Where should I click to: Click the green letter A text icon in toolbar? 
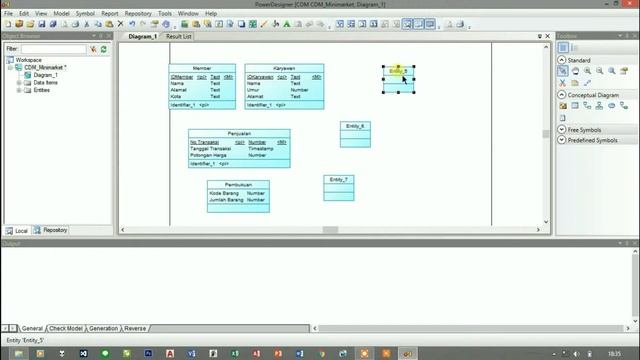[x=287, y=24]
